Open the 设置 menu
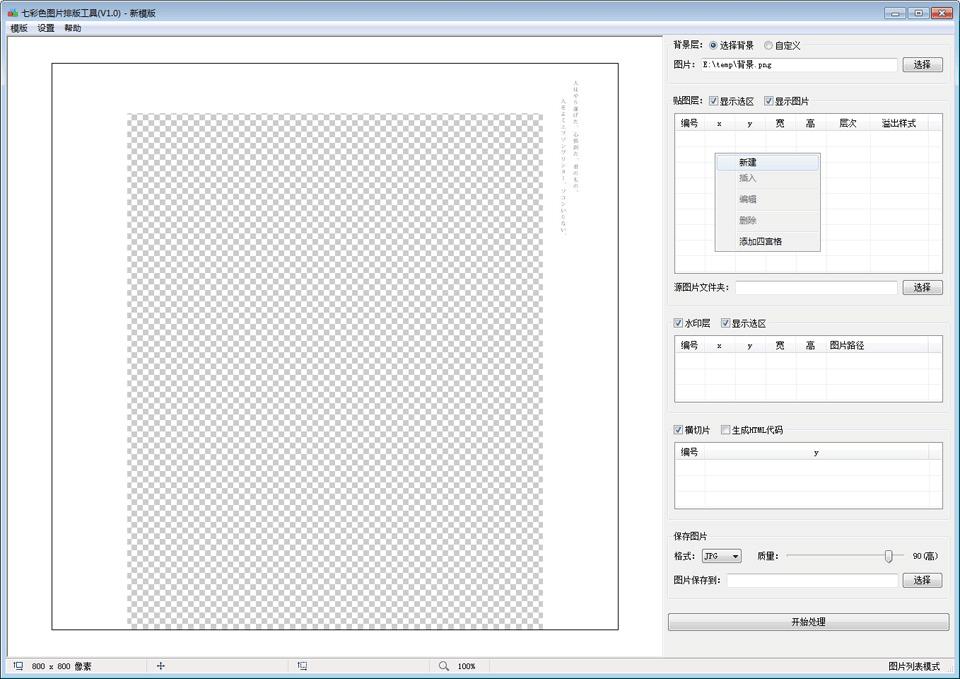960x679 pixels. pos(46,29)
